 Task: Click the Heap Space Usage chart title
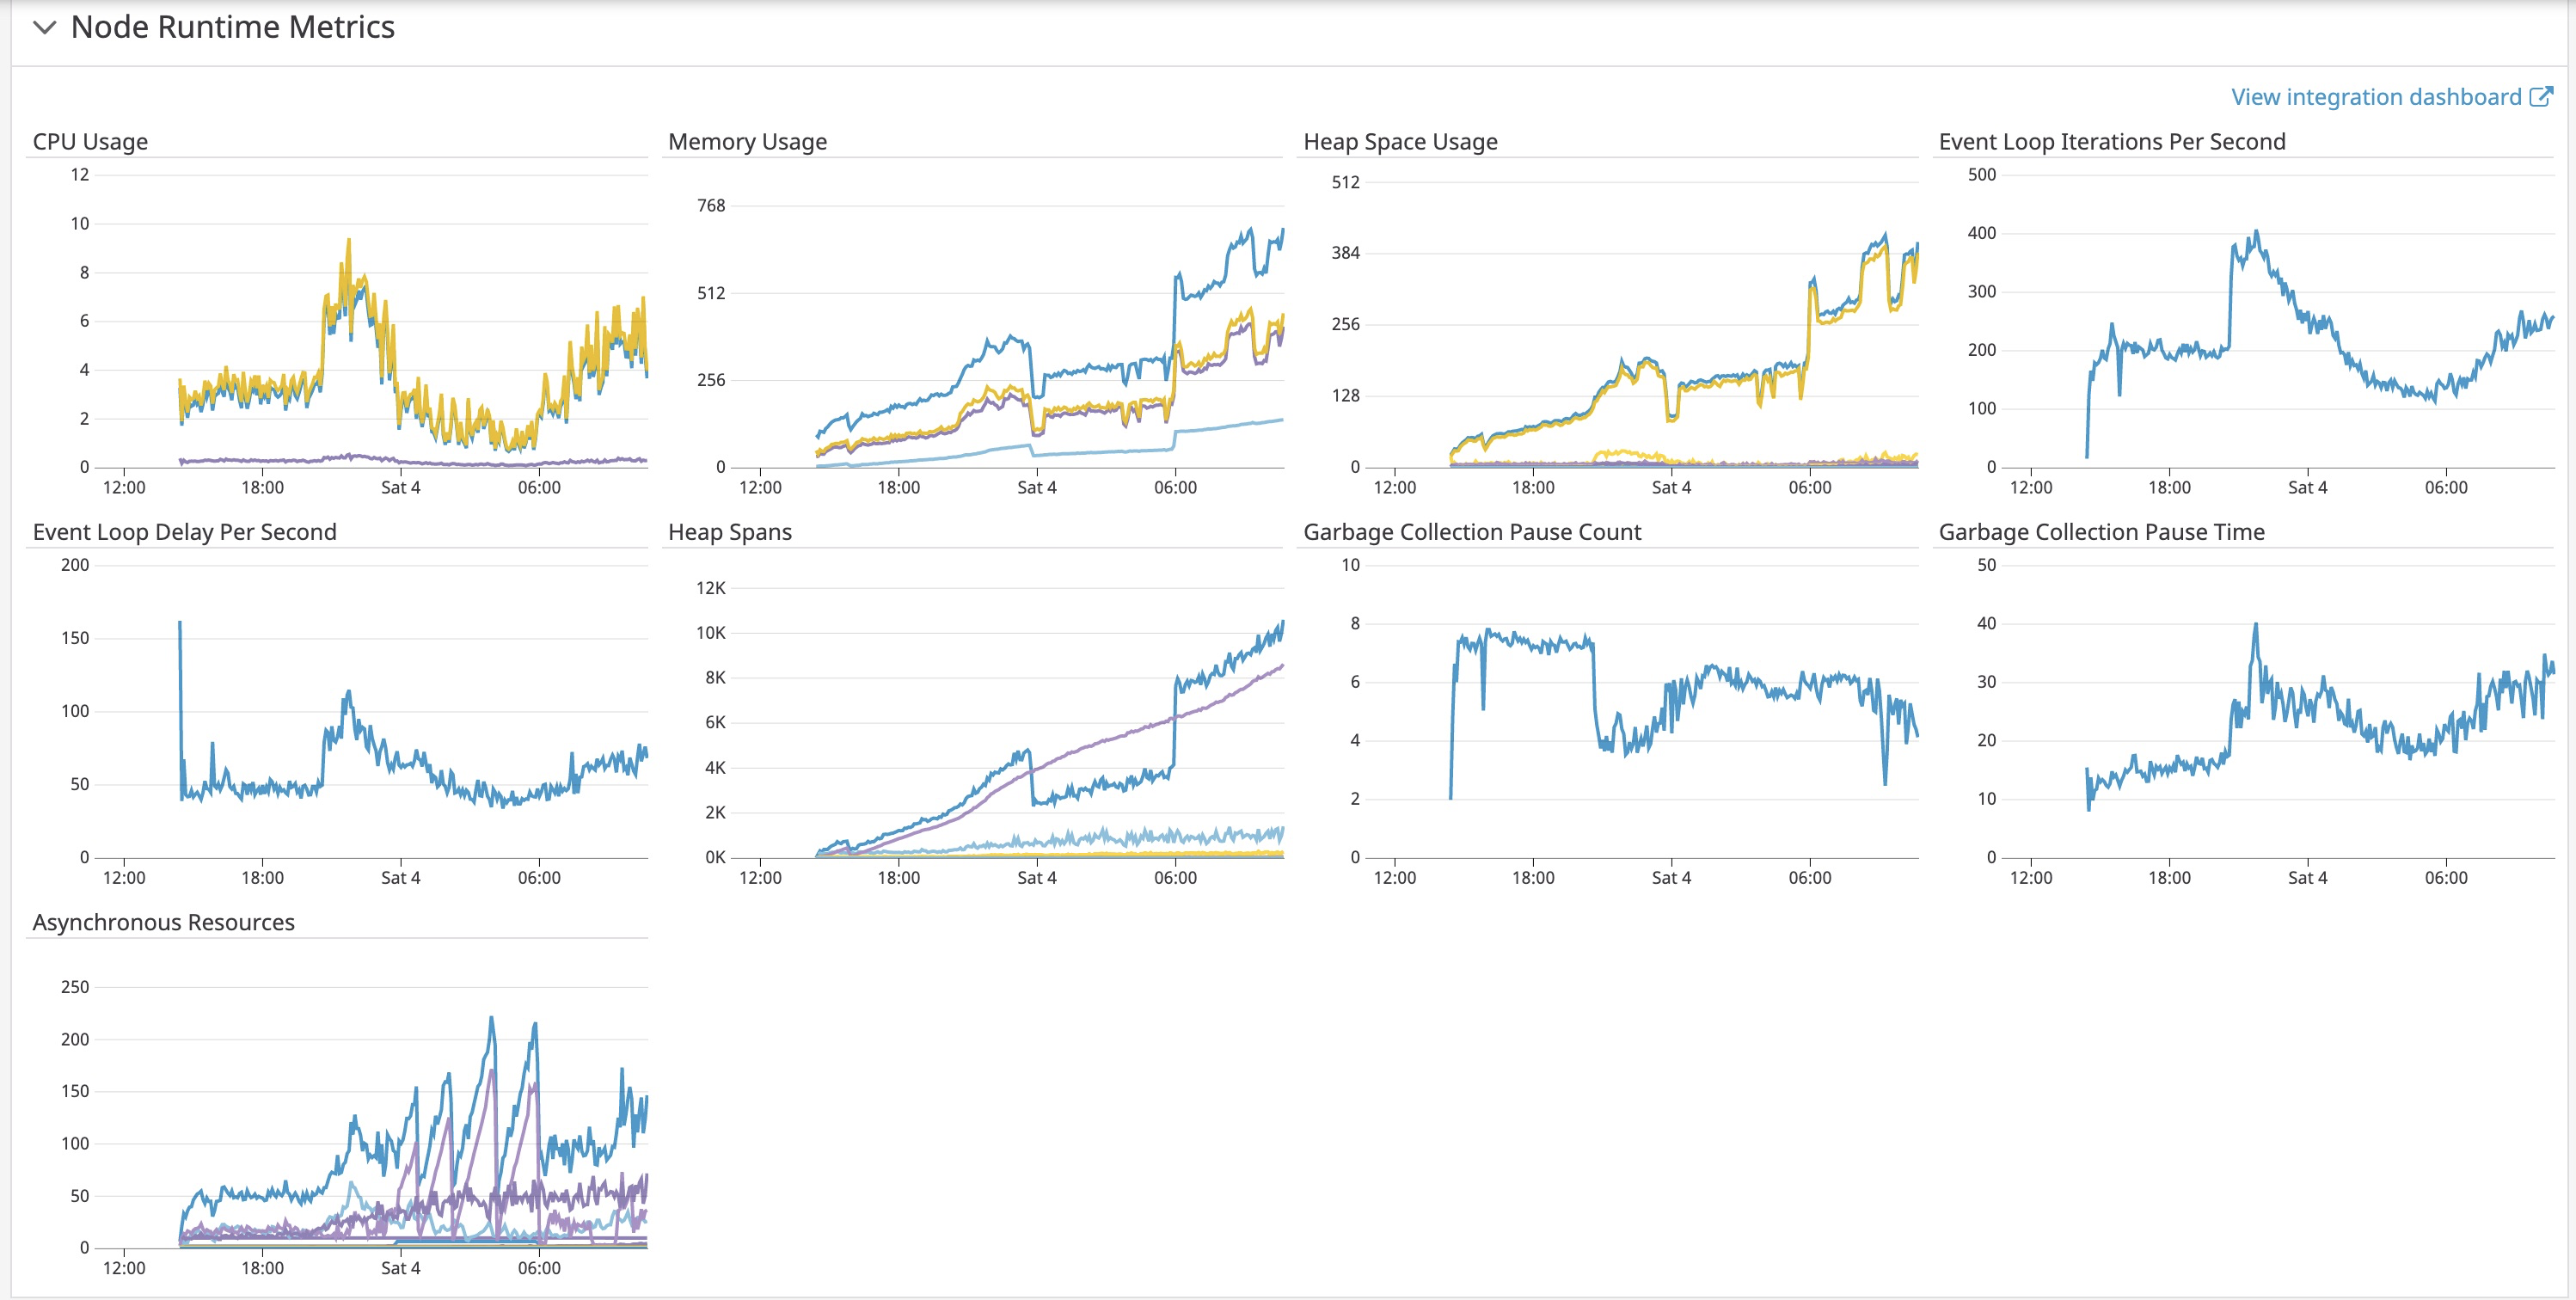(x=1400, y=141)
